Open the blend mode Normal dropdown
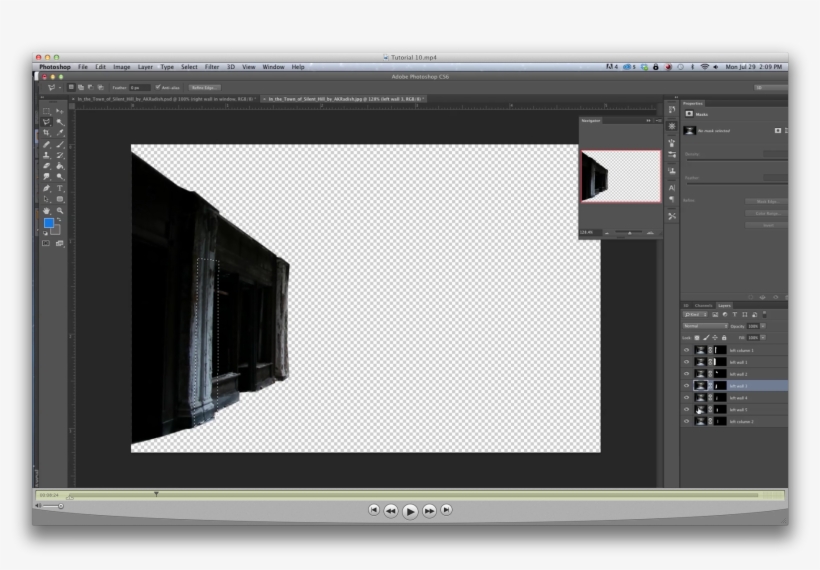The image size is (820, 570). (705, 326)
